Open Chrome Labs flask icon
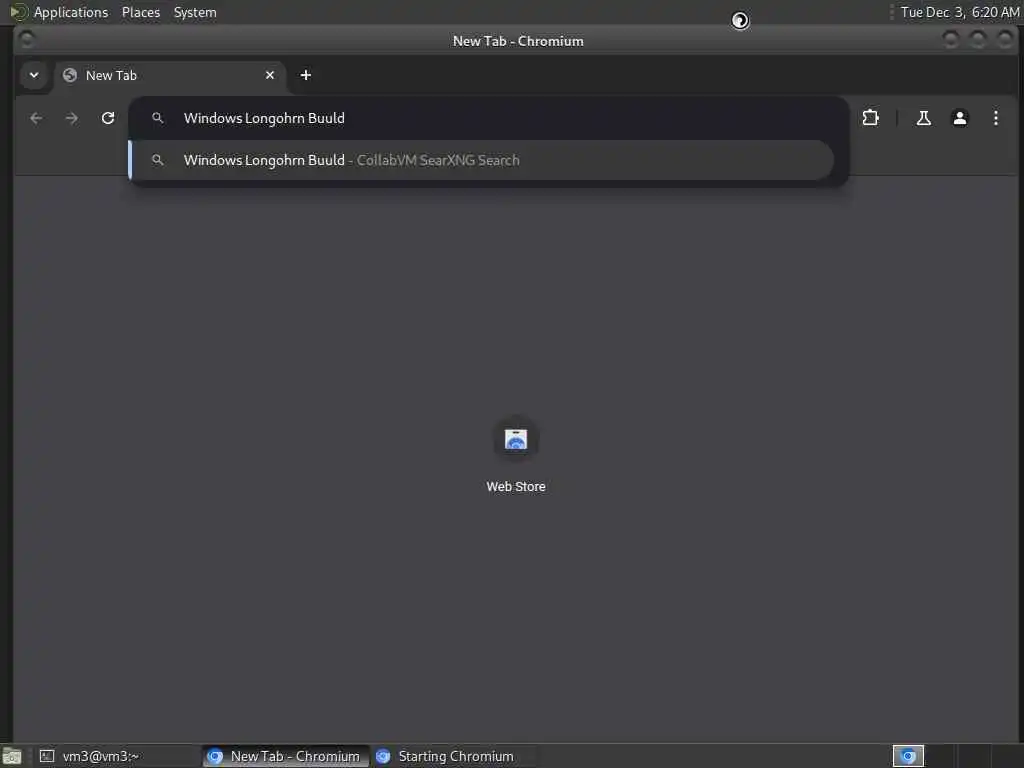Image resolution: width=1024 pixels, height=768 pixels. tap(923, 118)
